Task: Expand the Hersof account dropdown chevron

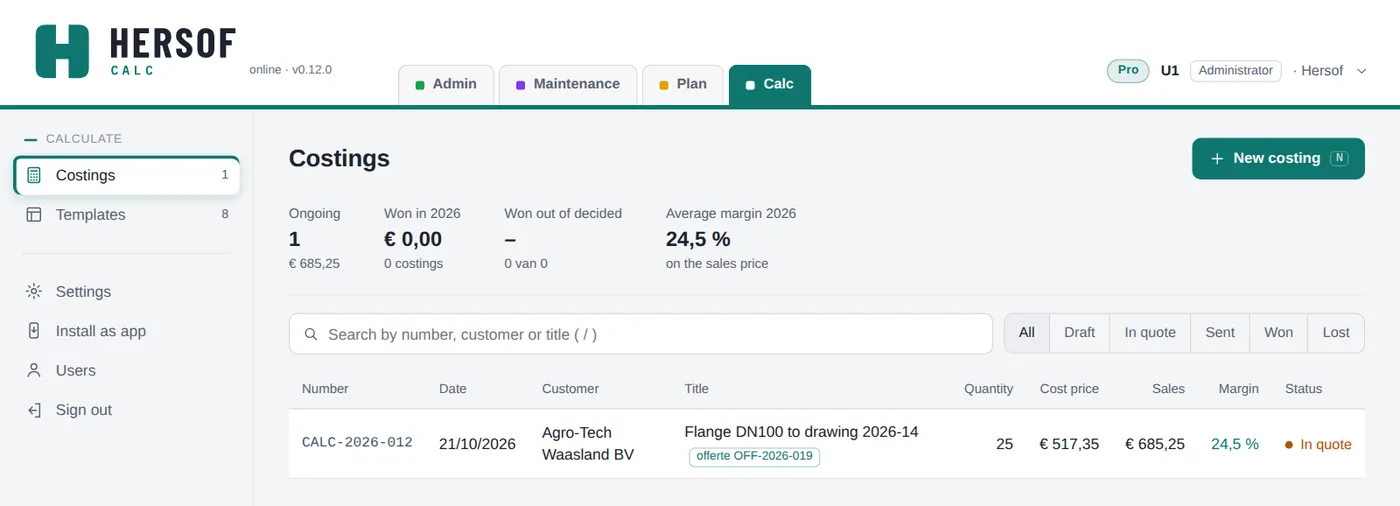Action: 1361,71
